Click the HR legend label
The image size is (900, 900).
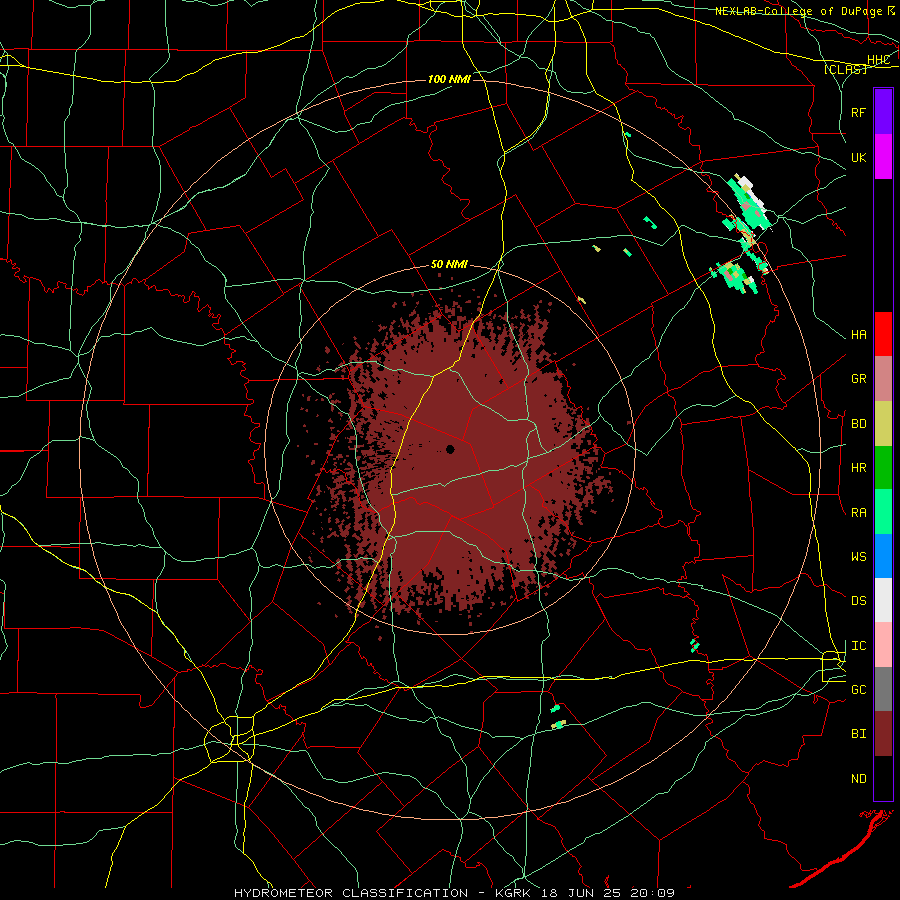pos(858,468)
